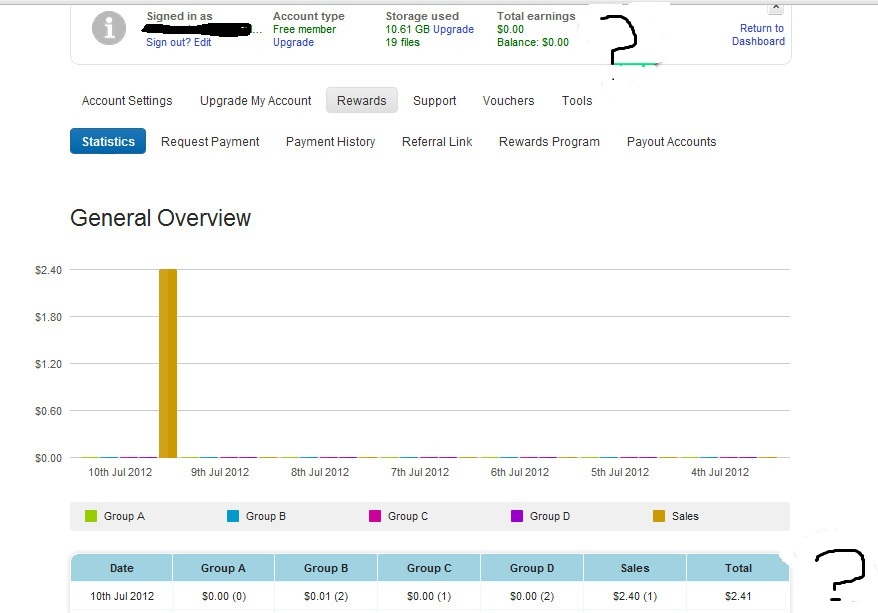Open the Support tab

click(435, 101)
